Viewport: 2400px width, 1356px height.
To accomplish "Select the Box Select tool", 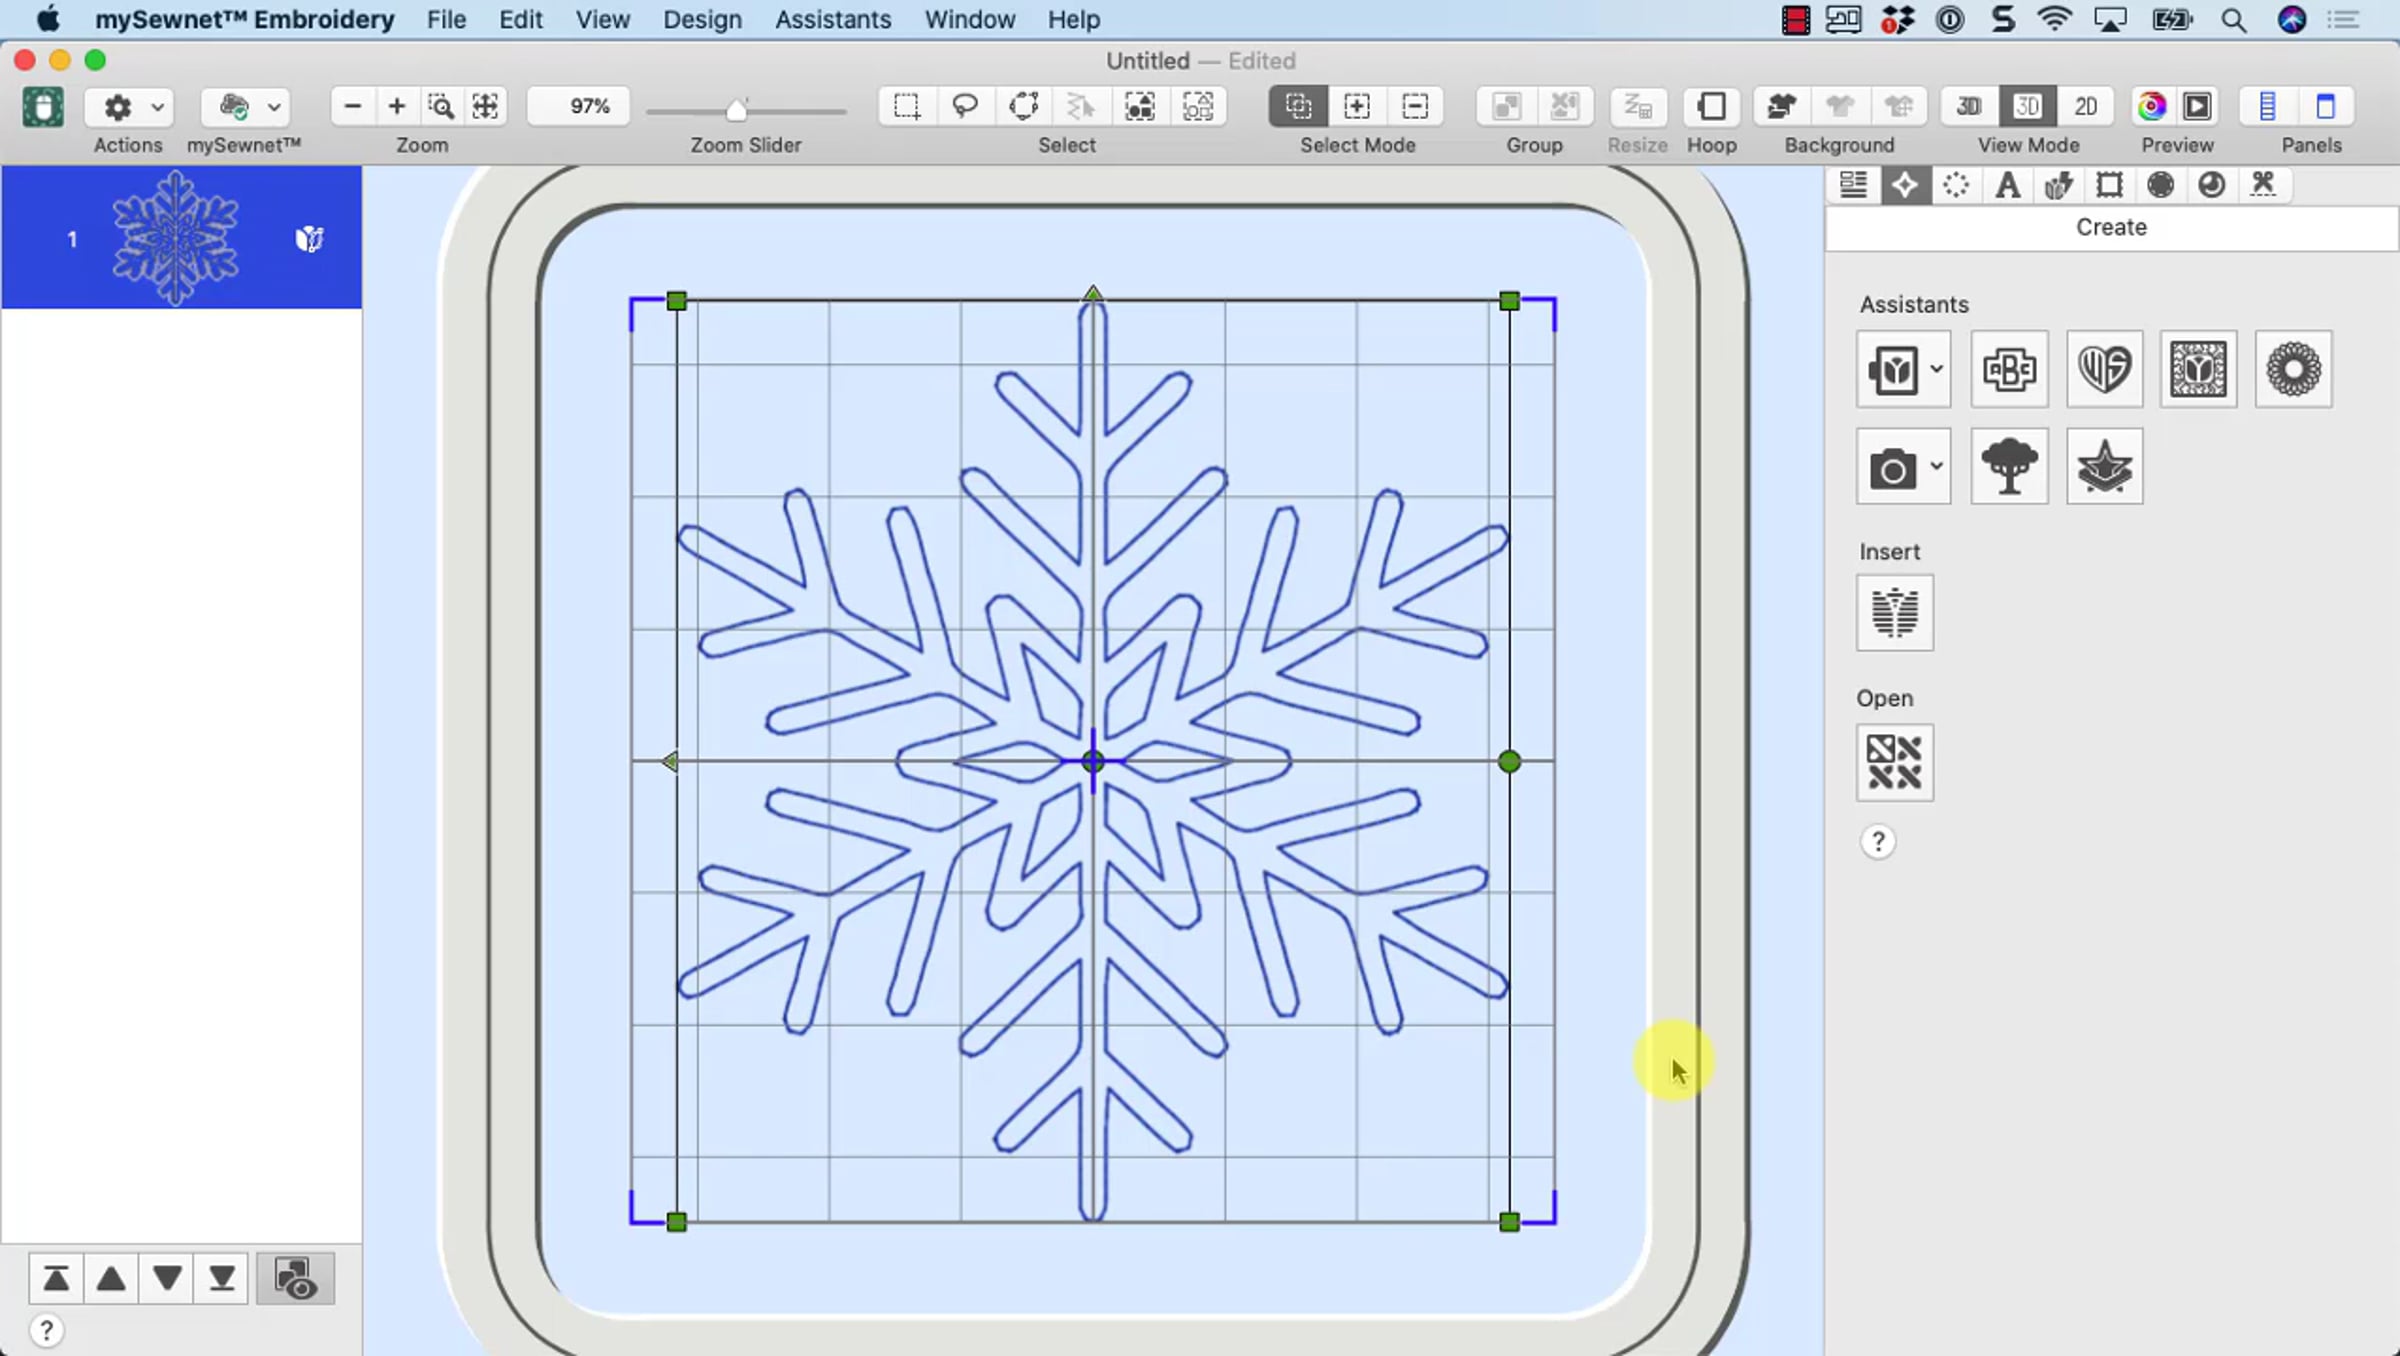I will click(x=907, y=106).
